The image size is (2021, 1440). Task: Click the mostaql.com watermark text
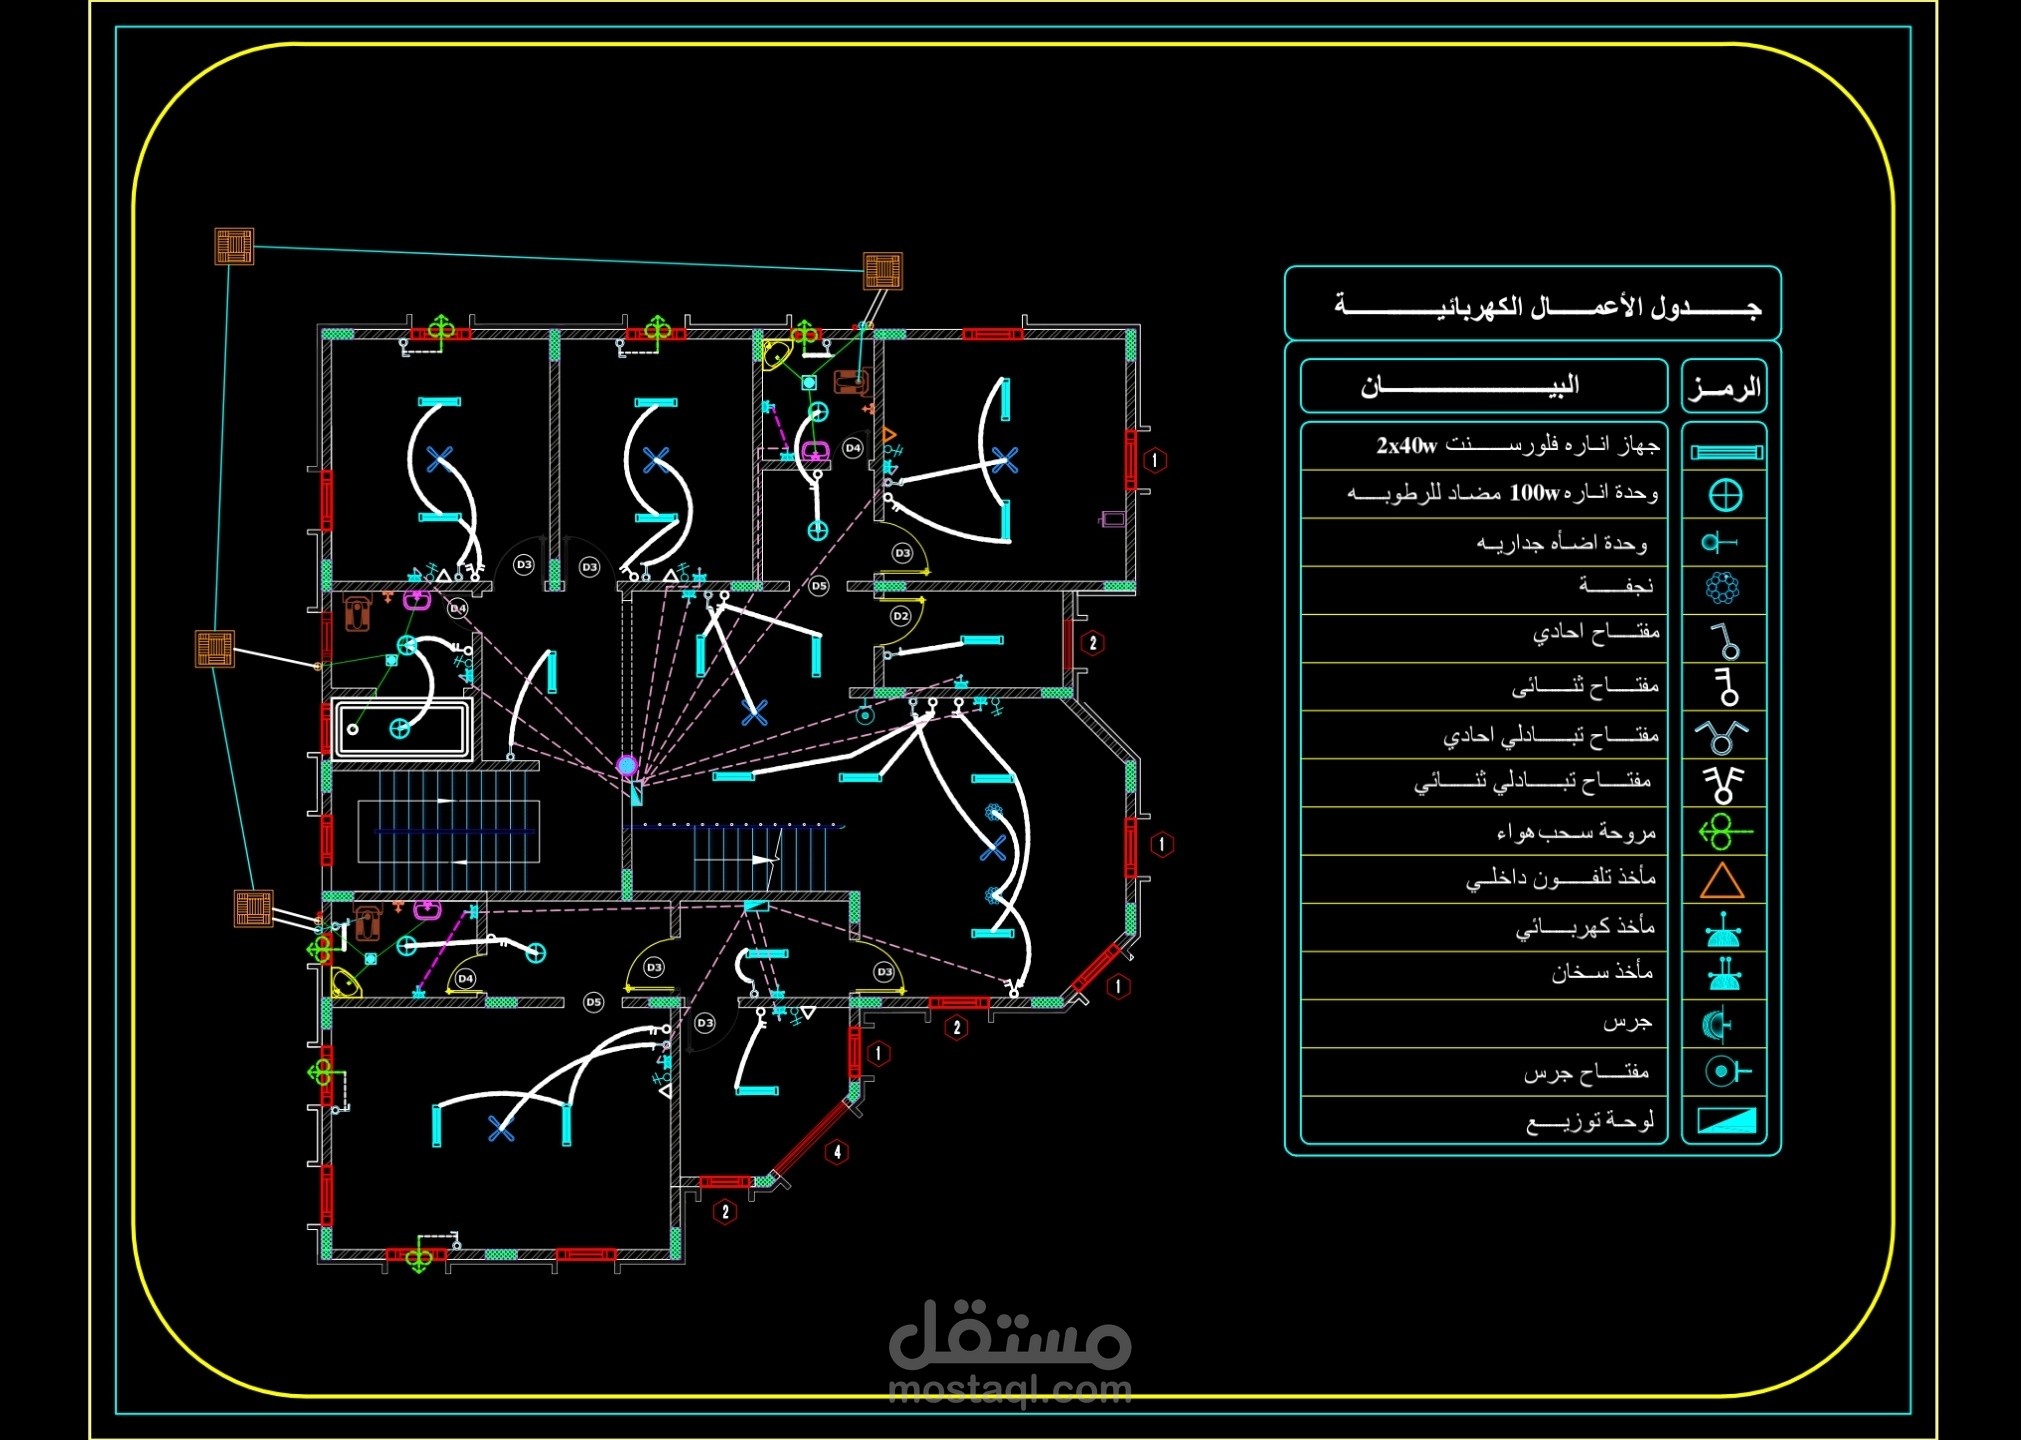click(1010, 1389)
